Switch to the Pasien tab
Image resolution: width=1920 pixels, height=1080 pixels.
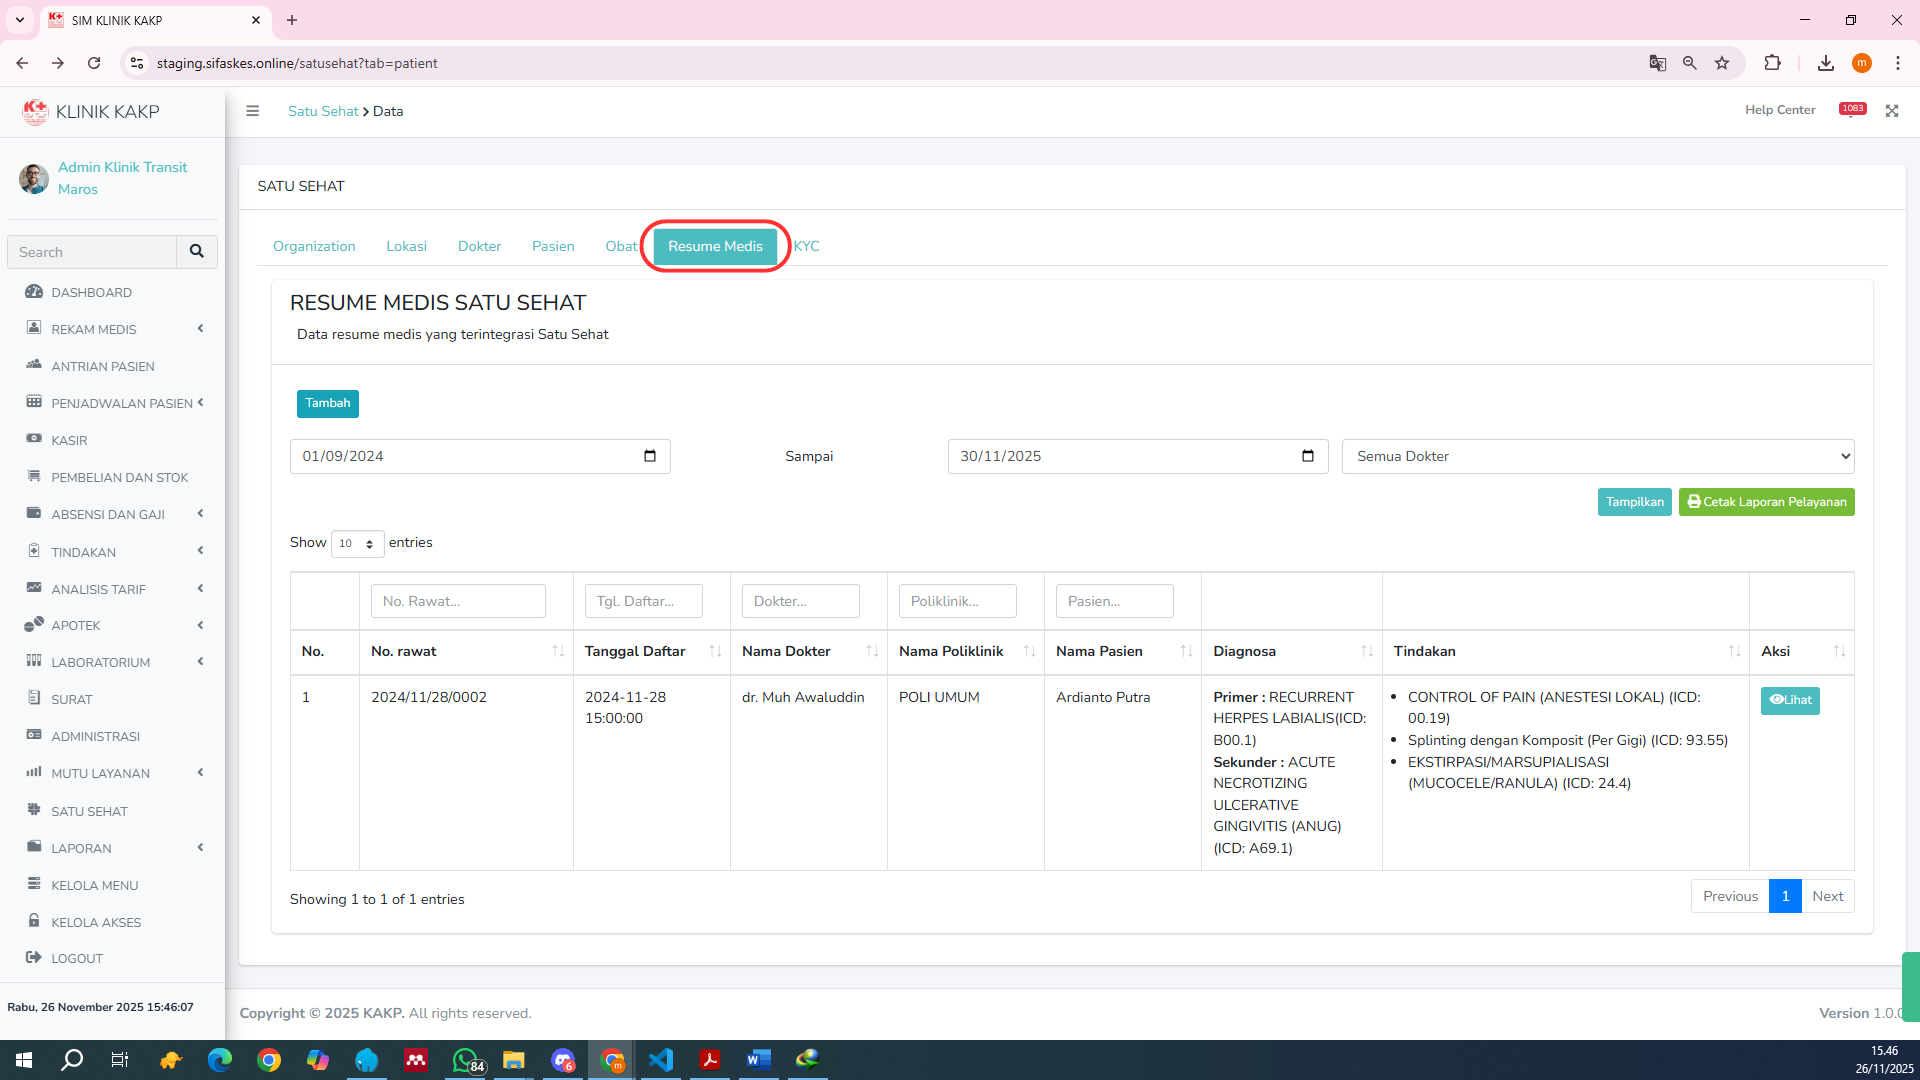coord(552,246)
